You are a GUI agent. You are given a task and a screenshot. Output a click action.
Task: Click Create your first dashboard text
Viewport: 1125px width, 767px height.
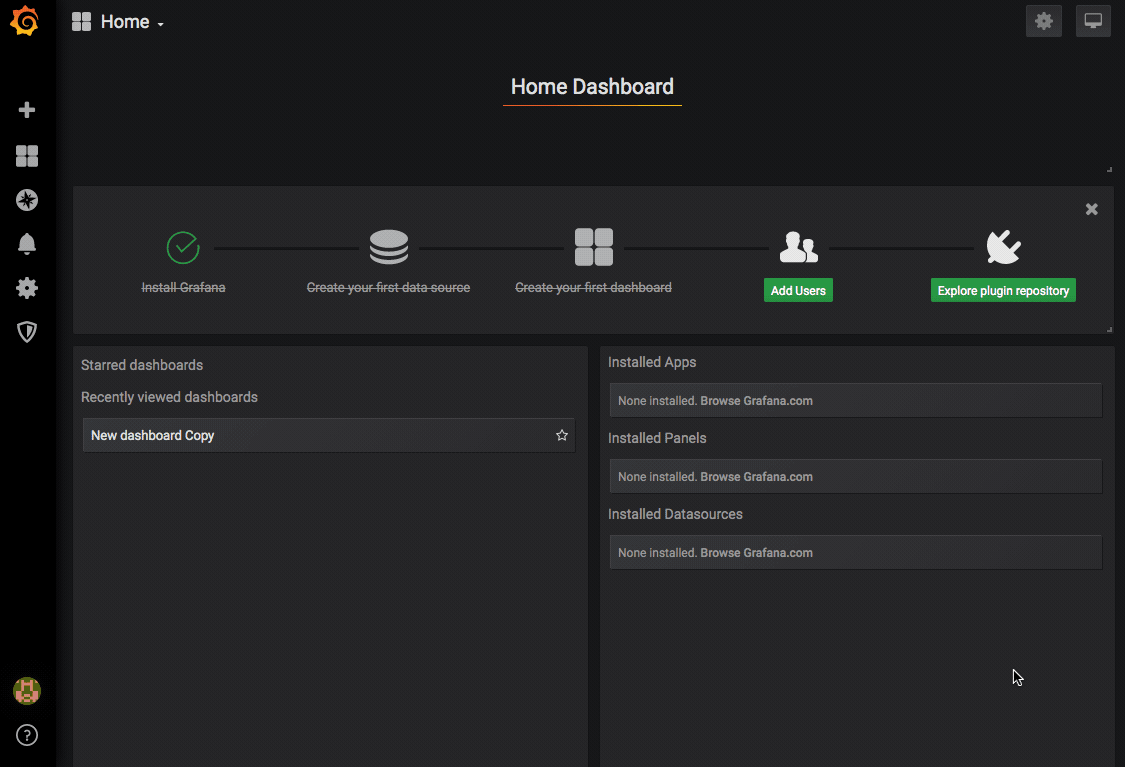pyautogui.click(x=593, y=288)
